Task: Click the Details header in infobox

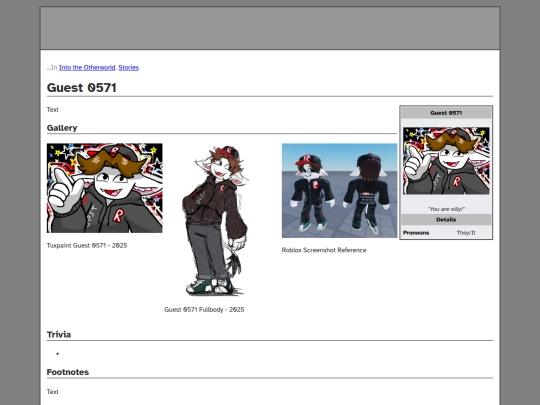Action: pyautogui.click(x=446, y=219)
